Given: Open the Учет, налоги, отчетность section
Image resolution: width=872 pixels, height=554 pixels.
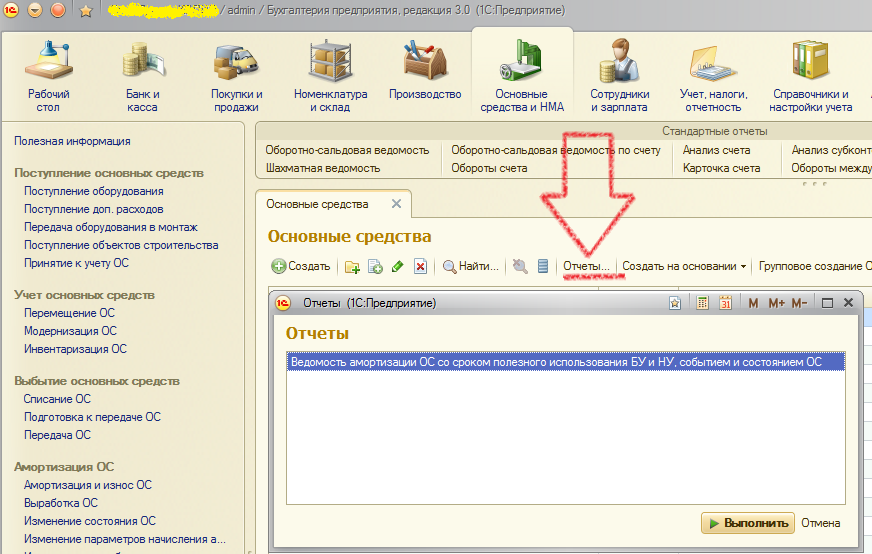Looking at the screenshot, I should [x=714, y=77].
